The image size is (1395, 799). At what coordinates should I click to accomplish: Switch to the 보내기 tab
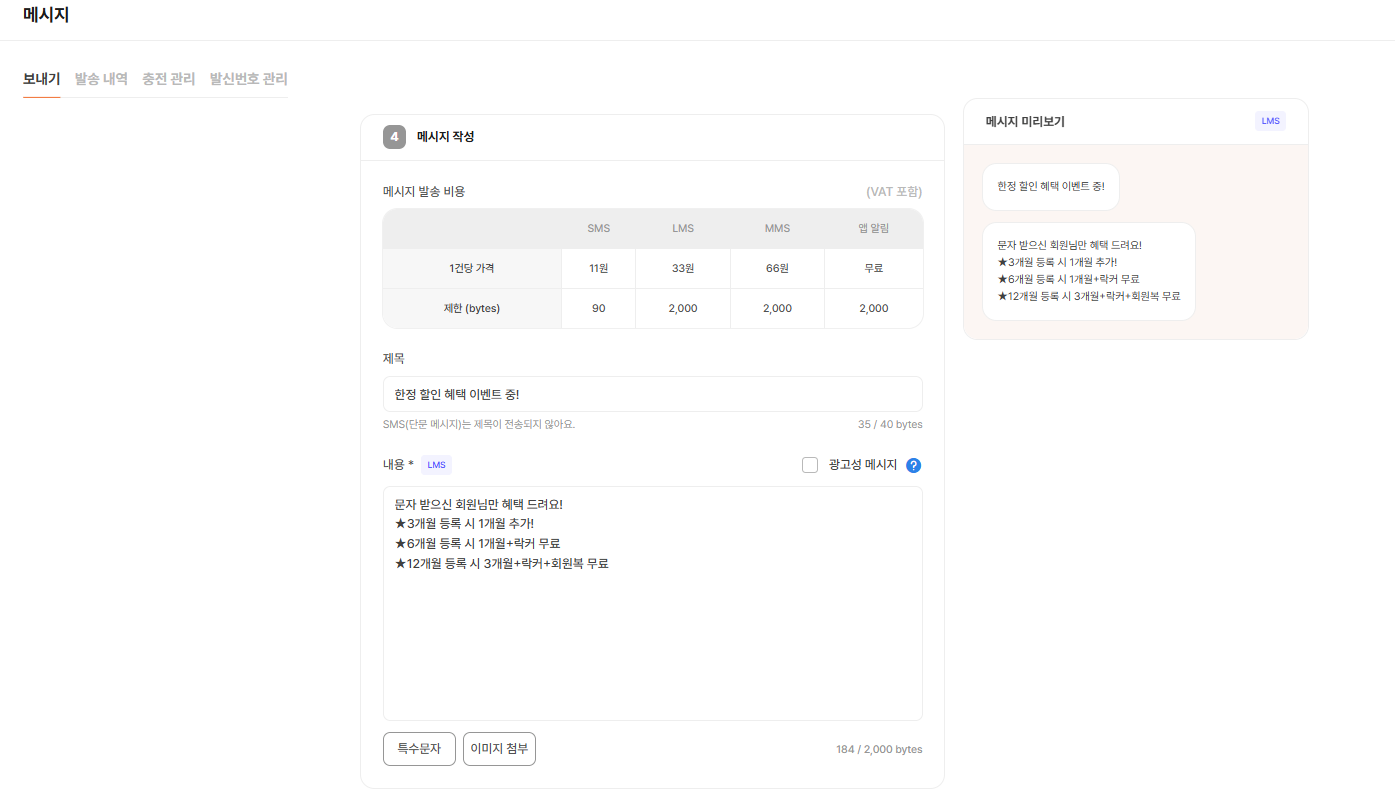click(x=41, y=79)
